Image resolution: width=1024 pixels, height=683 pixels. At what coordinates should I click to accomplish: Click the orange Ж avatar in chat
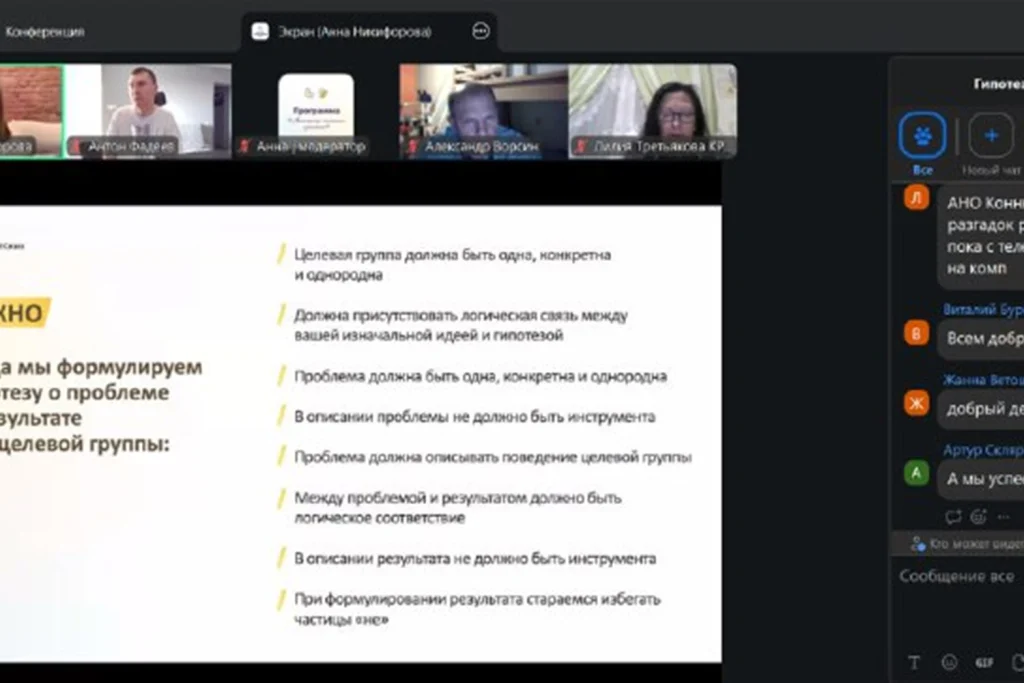(916, 403)
